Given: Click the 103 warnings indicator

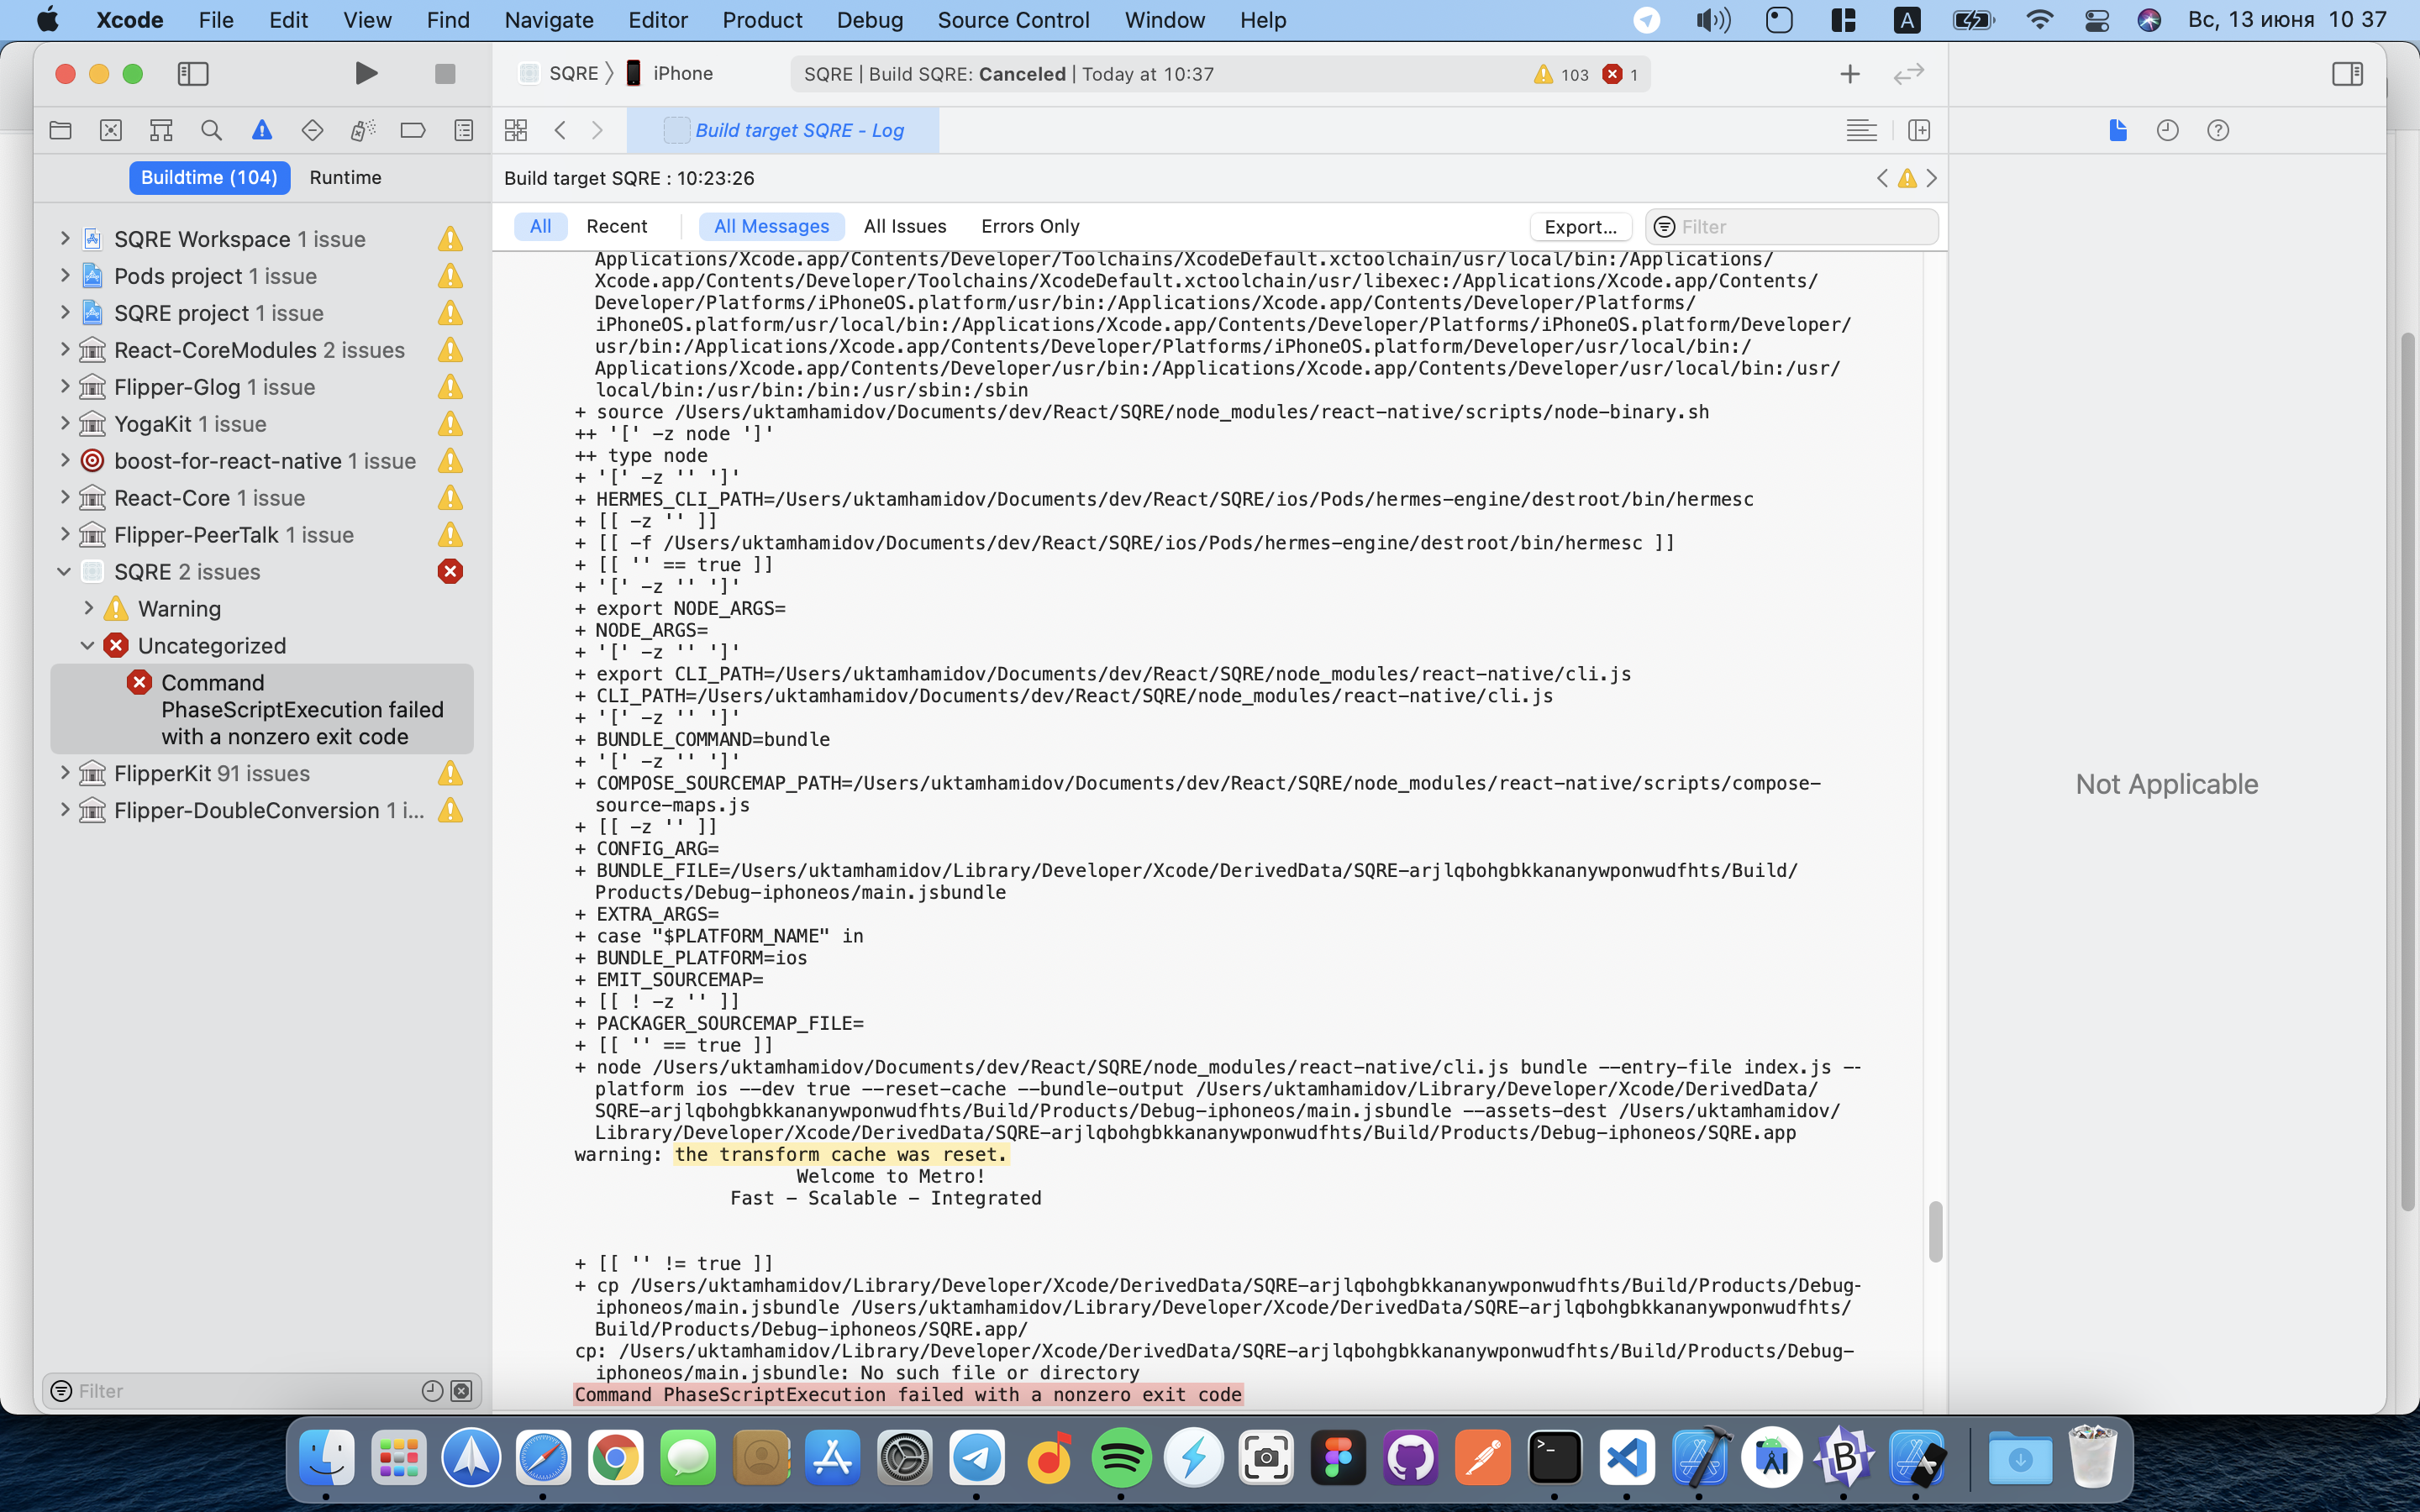Looking at the screenshot, I should 1561,74.
